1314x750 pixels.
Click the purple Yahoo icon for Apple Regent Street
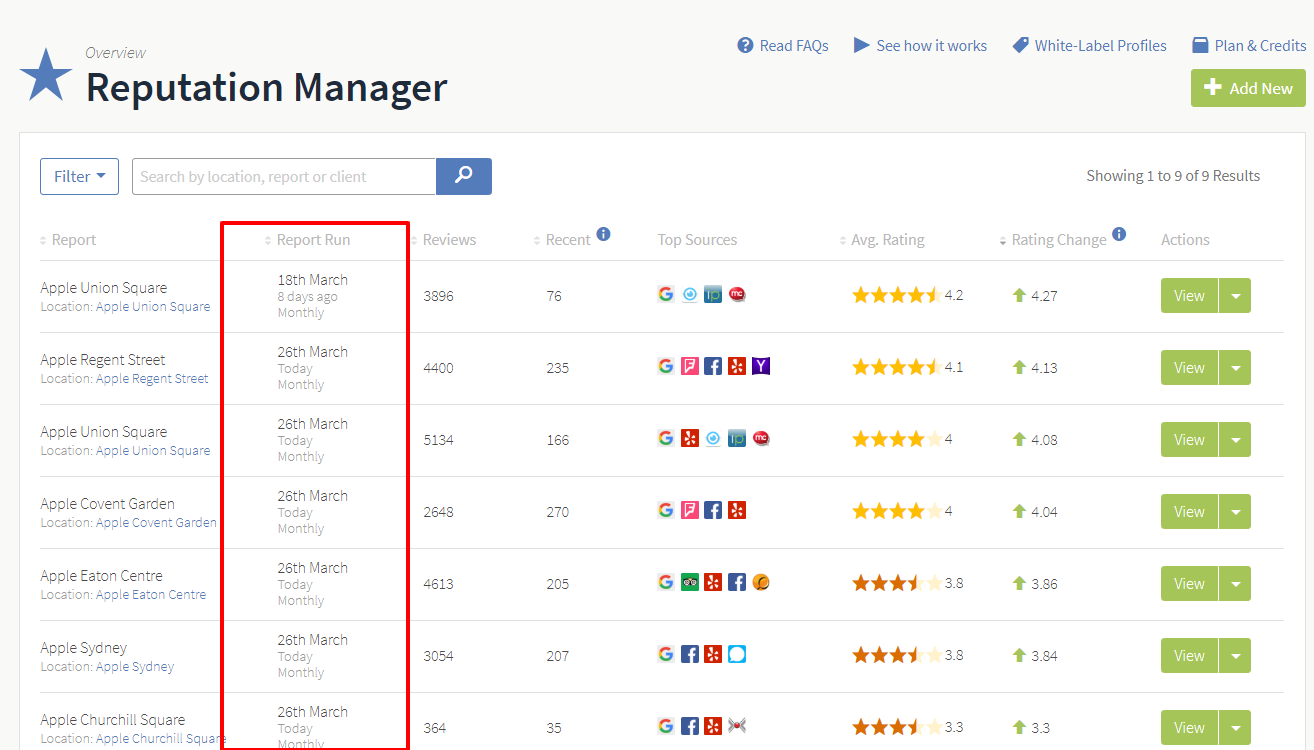click(761, 366)
